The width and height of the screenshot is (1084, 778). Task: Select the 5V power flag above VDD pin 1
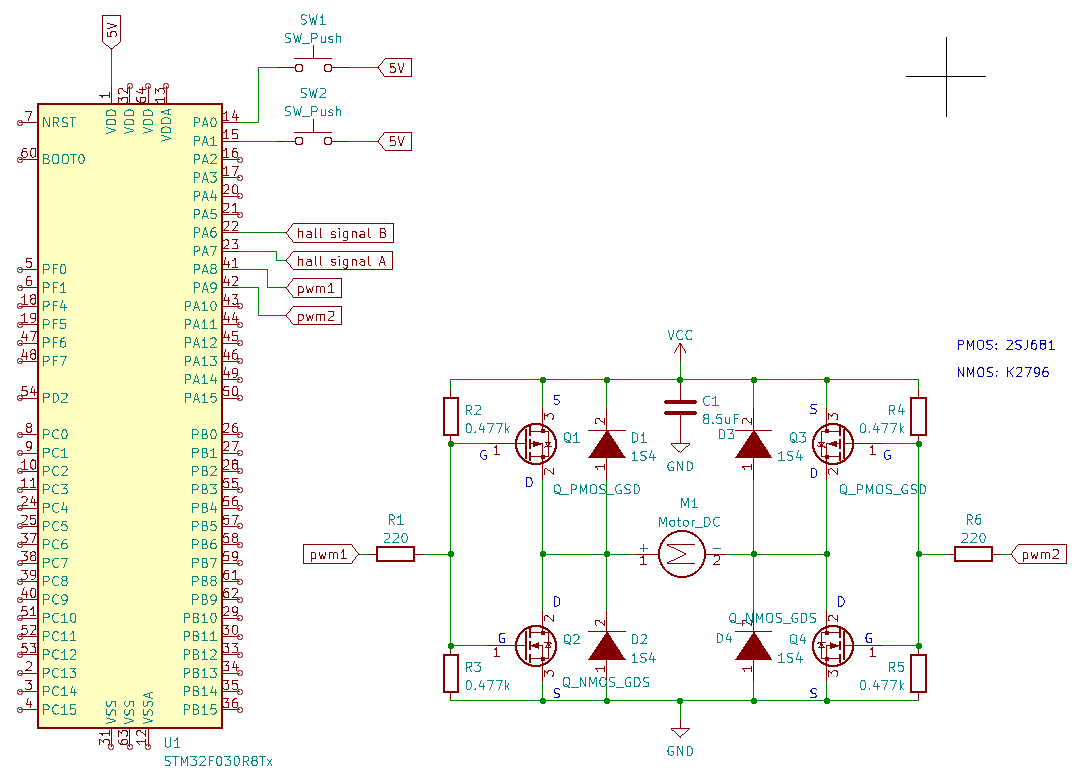[x=111, y=32]
